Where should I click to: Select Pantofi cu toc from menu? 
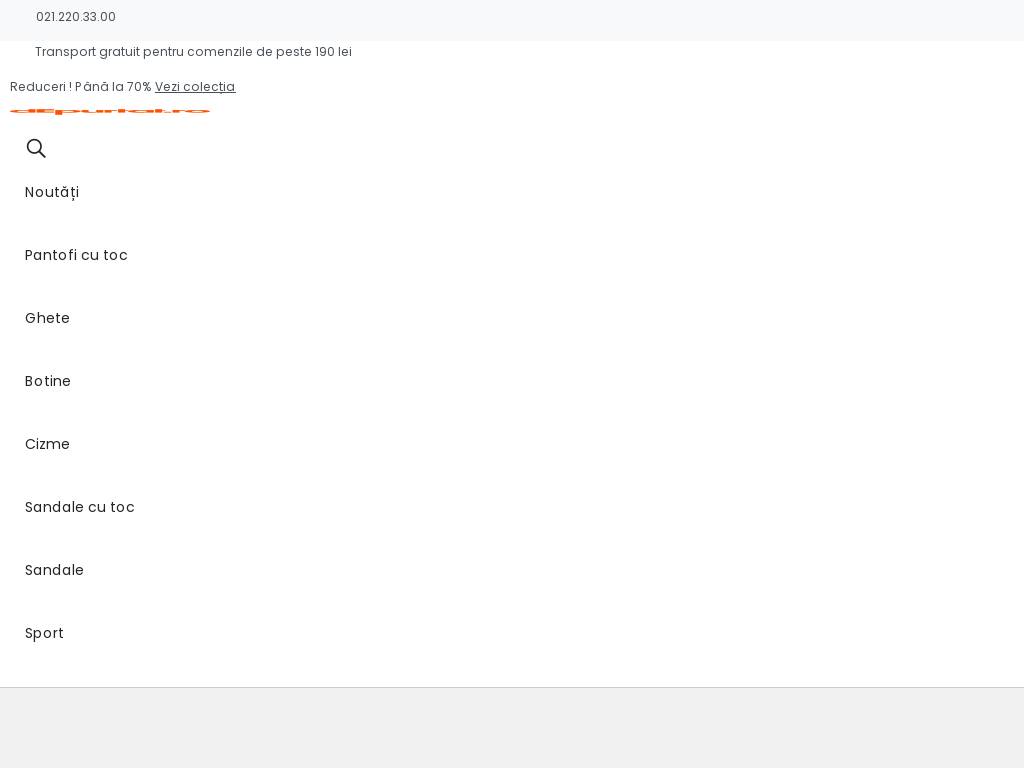[x=76, y=255]
